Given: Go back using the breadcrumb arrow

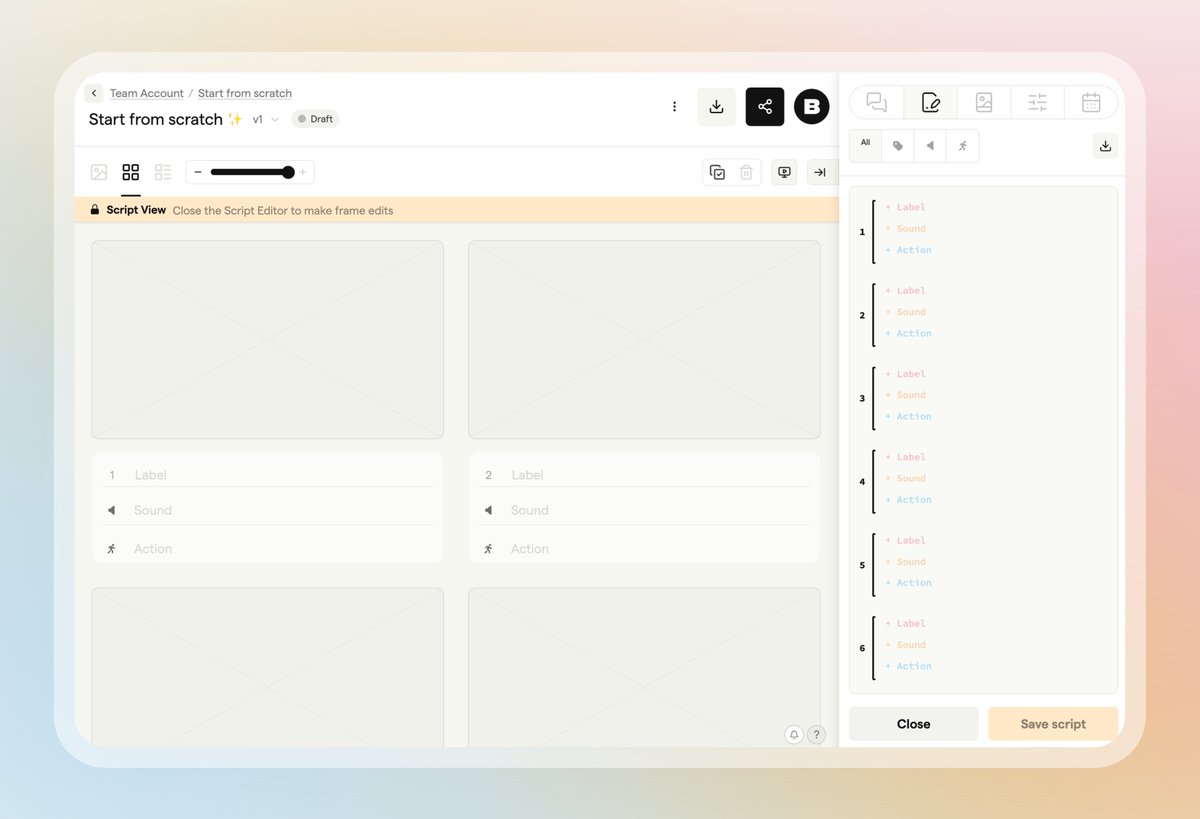Looking at the screenshot, I should tap(94, 93).
